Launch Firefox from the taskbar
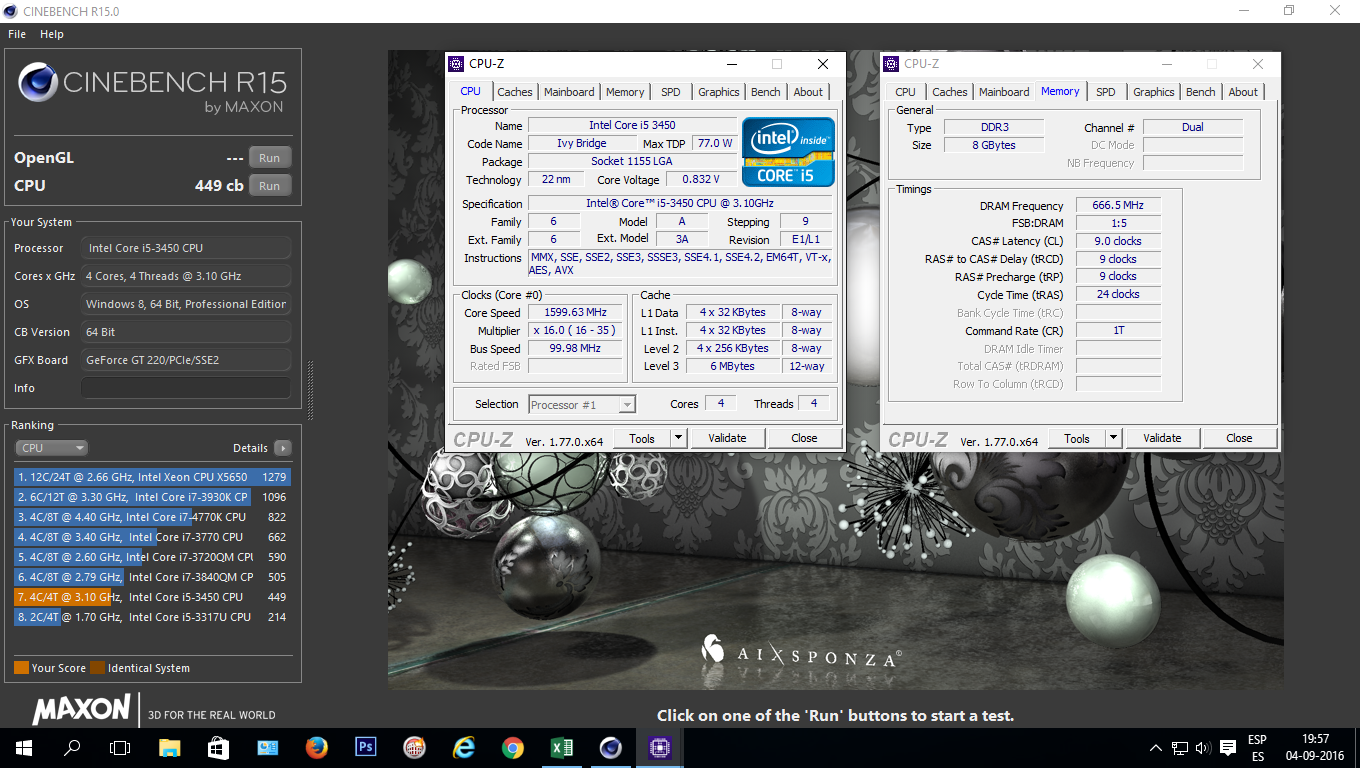Screen dimensions: 1360x768 317,748
